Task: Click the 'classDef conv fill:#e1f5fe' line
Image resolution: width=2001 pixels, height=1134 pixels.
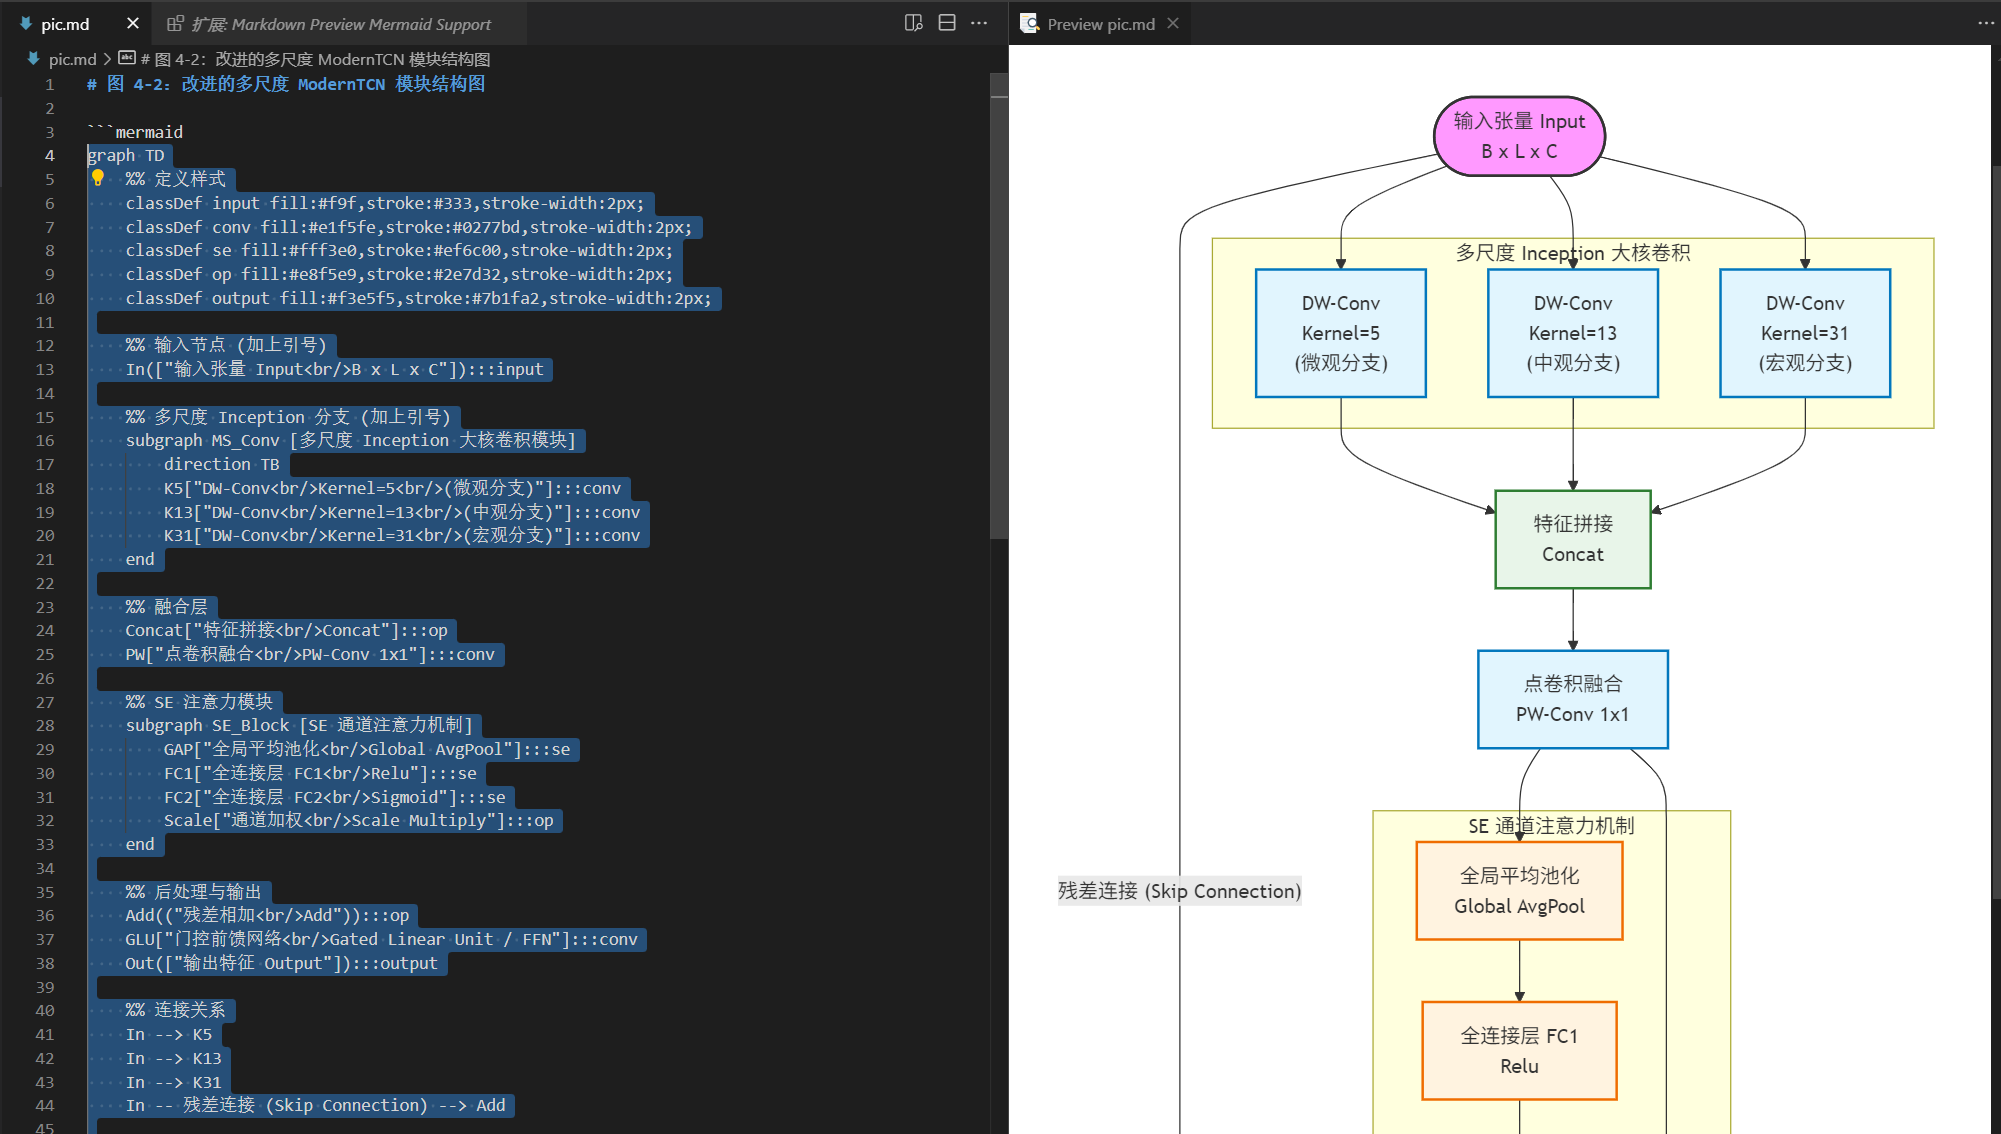Action: (409, 227)
